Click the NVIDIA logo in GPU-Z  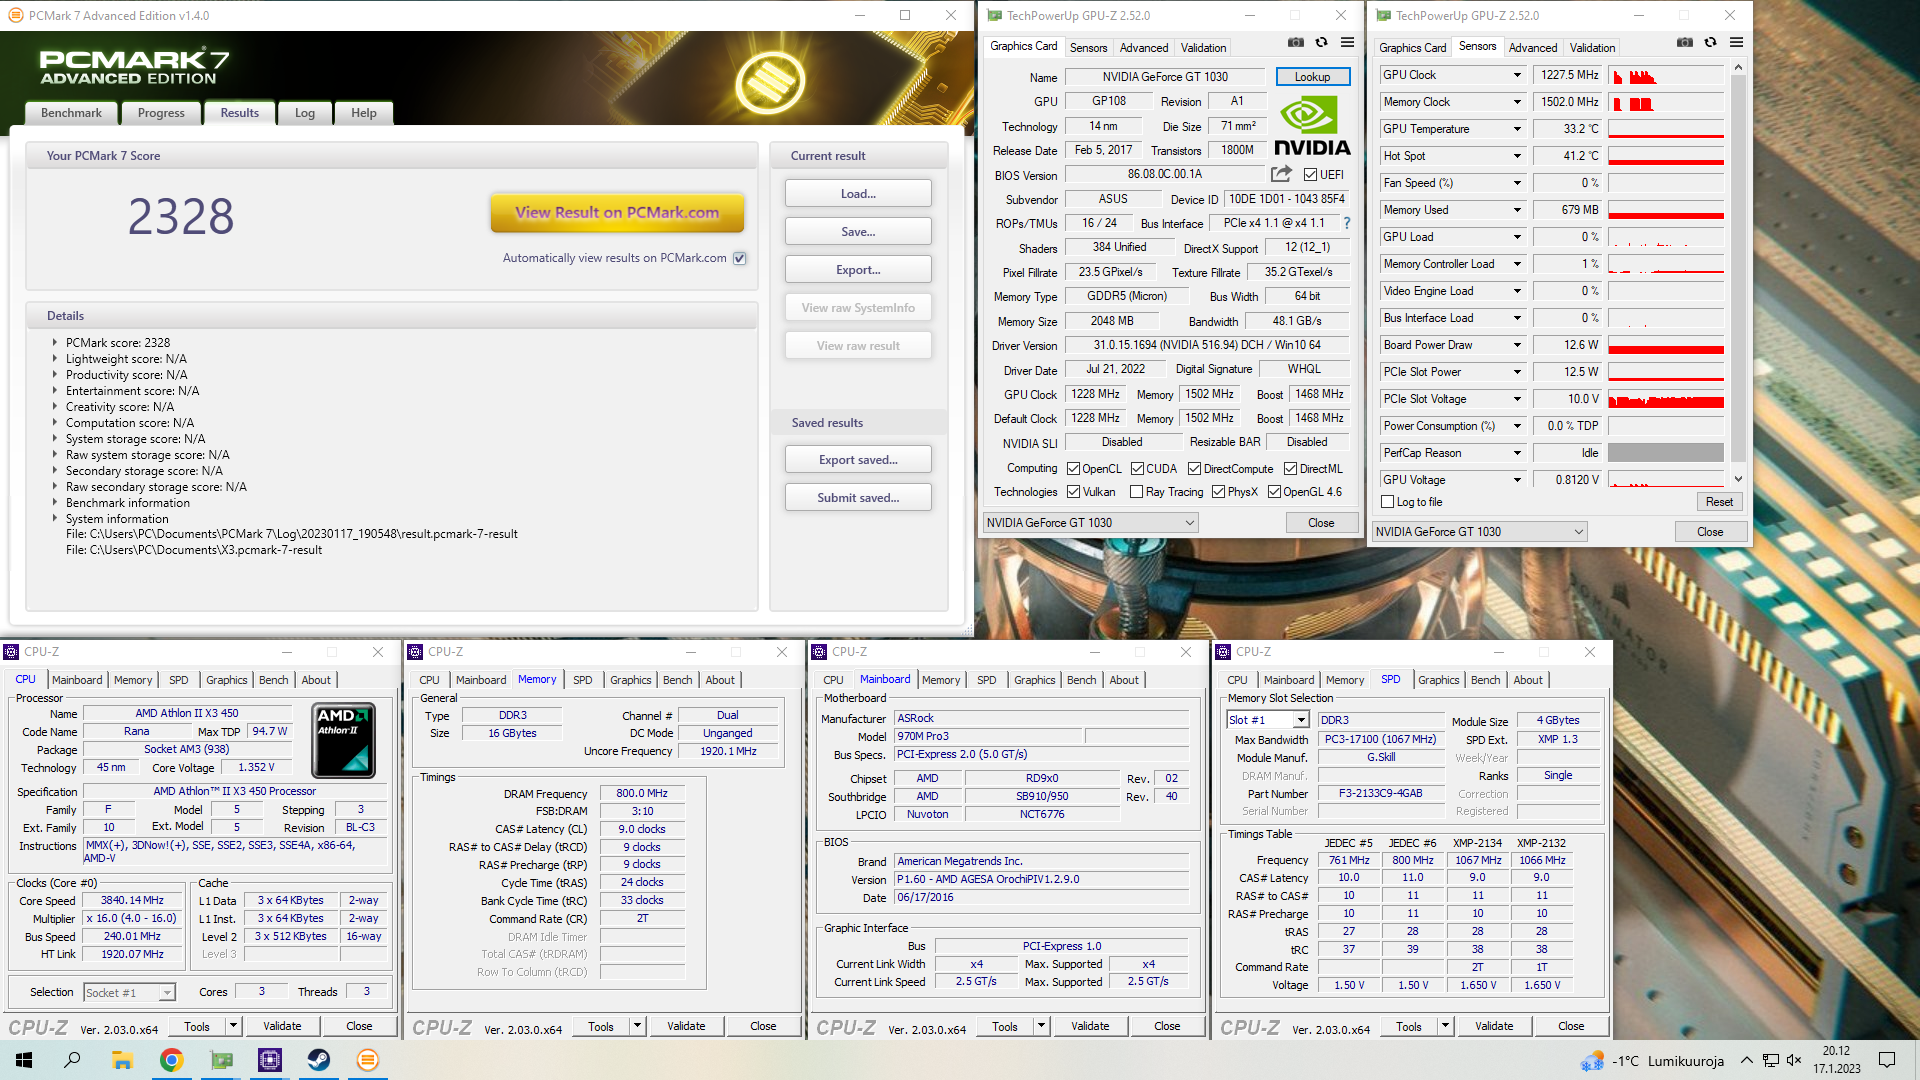1312,127
